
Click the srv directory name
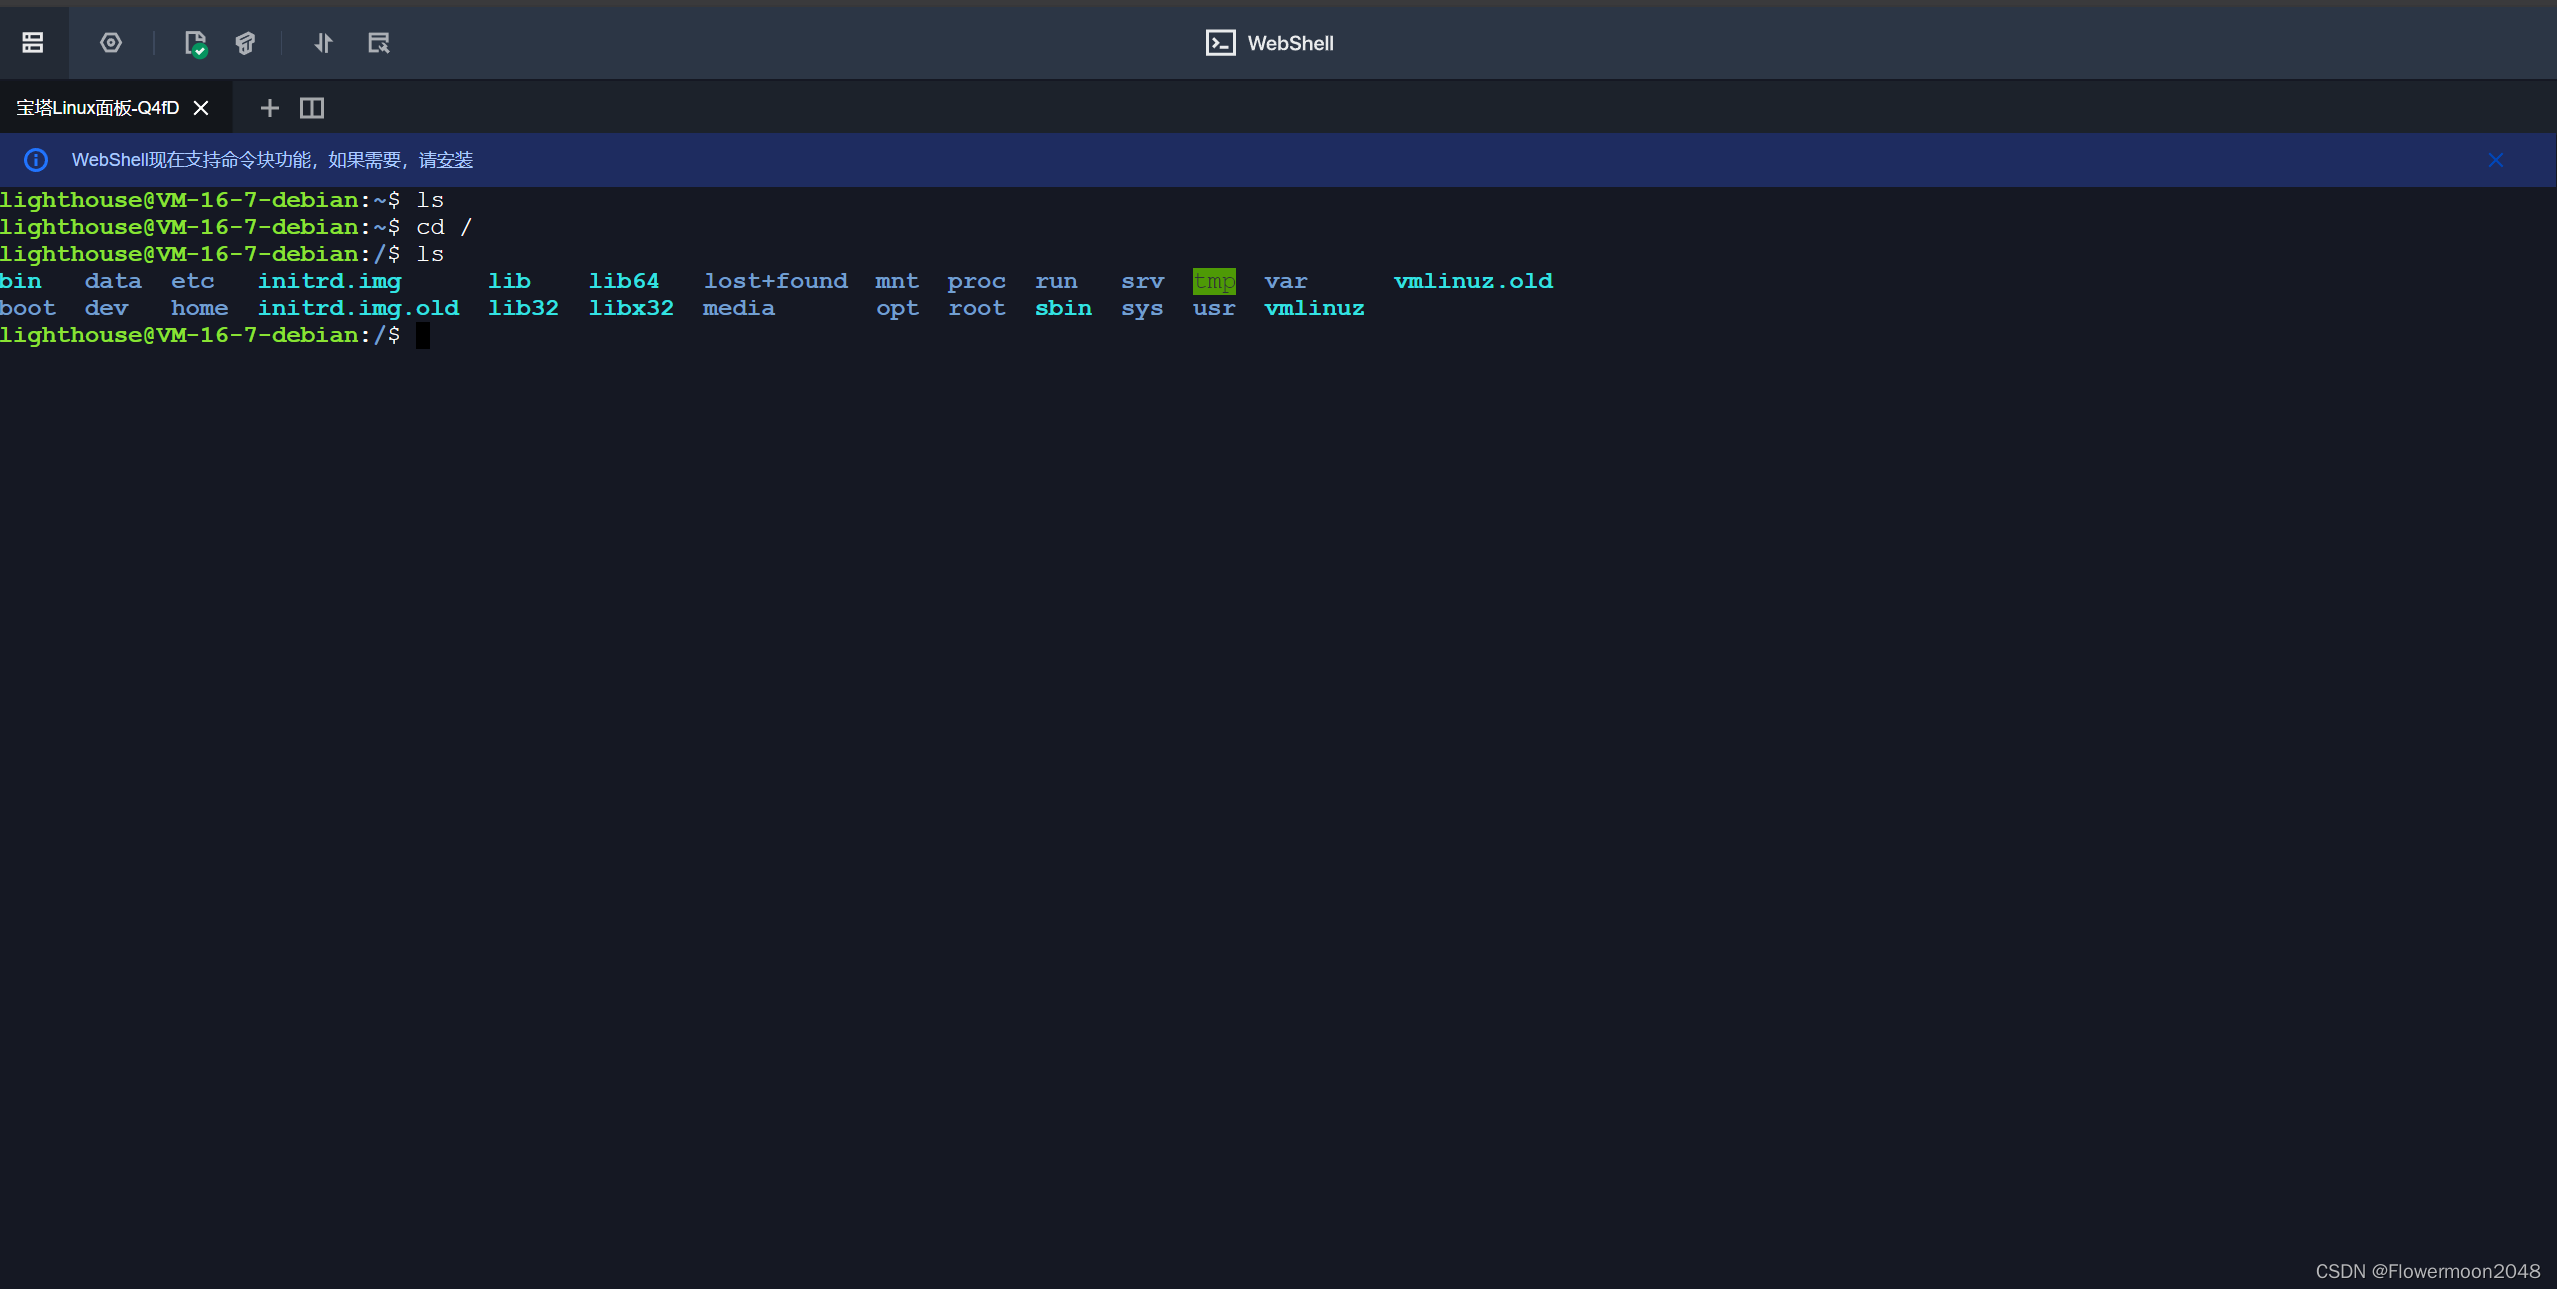tap(1142, 281)
